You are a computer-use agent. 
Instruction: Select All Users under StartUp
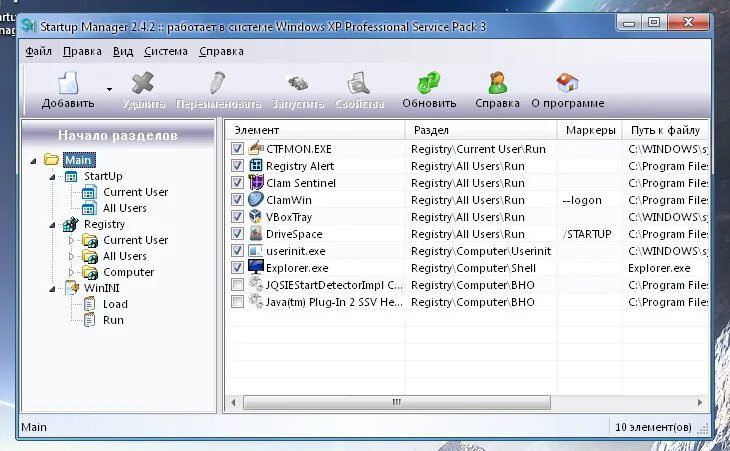pos(125,208)
